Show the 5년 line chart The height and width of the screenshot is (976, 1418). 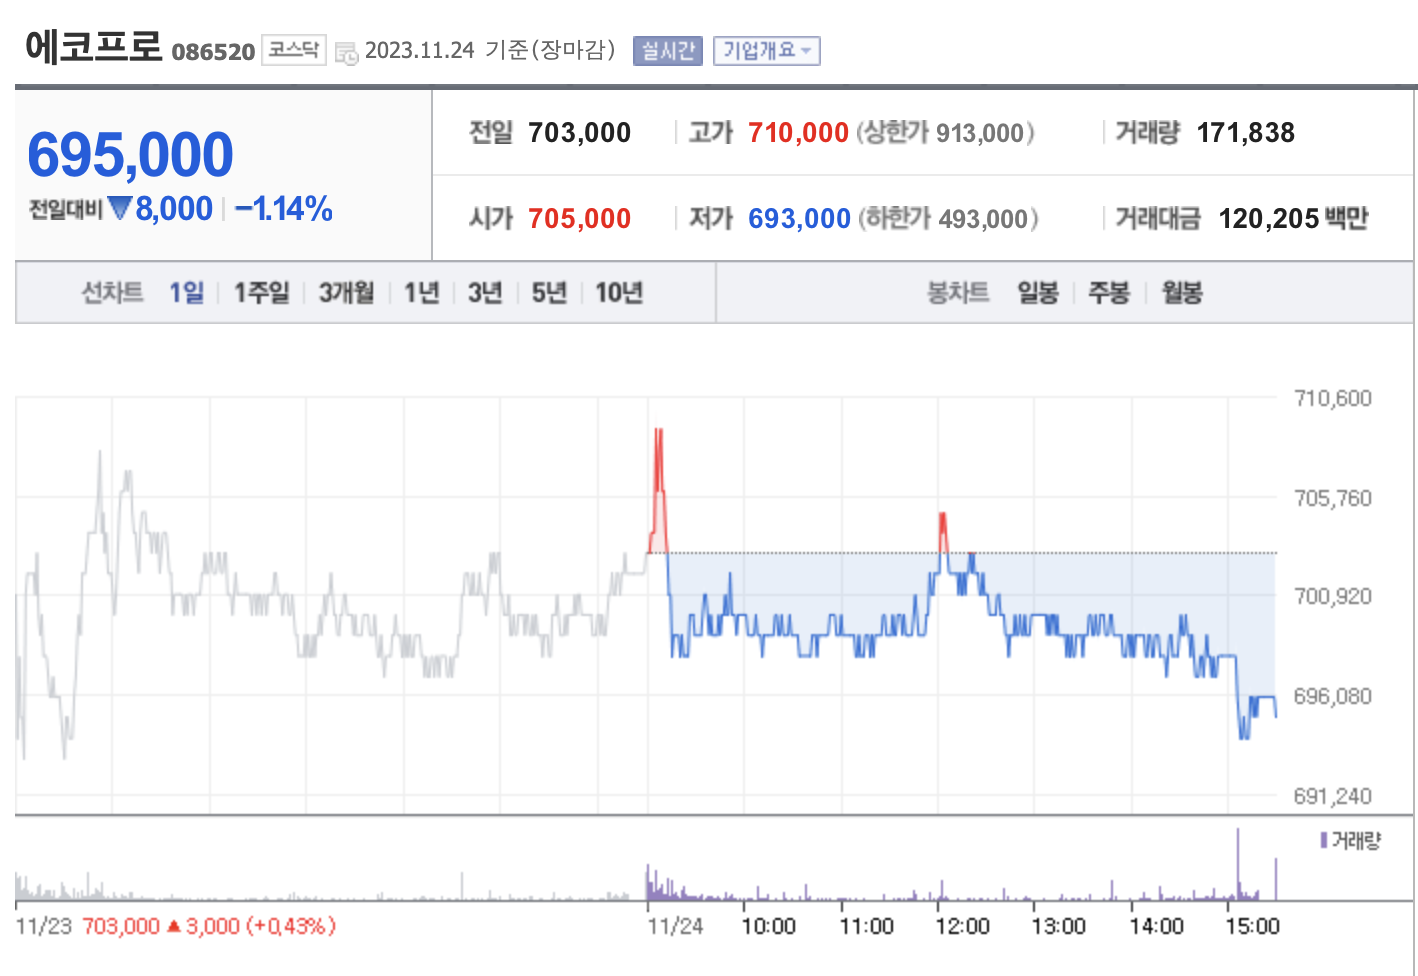[x=549, y=292]
